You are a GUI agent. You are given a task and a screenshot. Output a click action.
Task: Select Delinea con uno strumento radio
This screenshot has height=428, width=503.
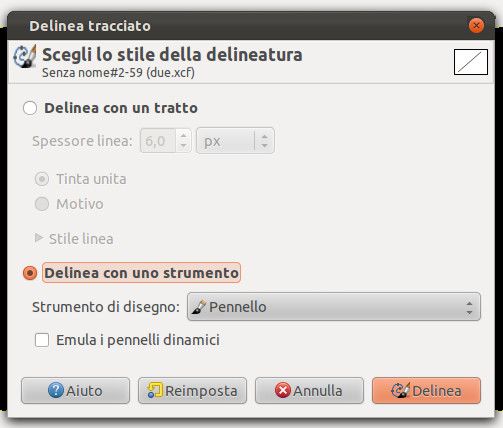coord(30,273)
